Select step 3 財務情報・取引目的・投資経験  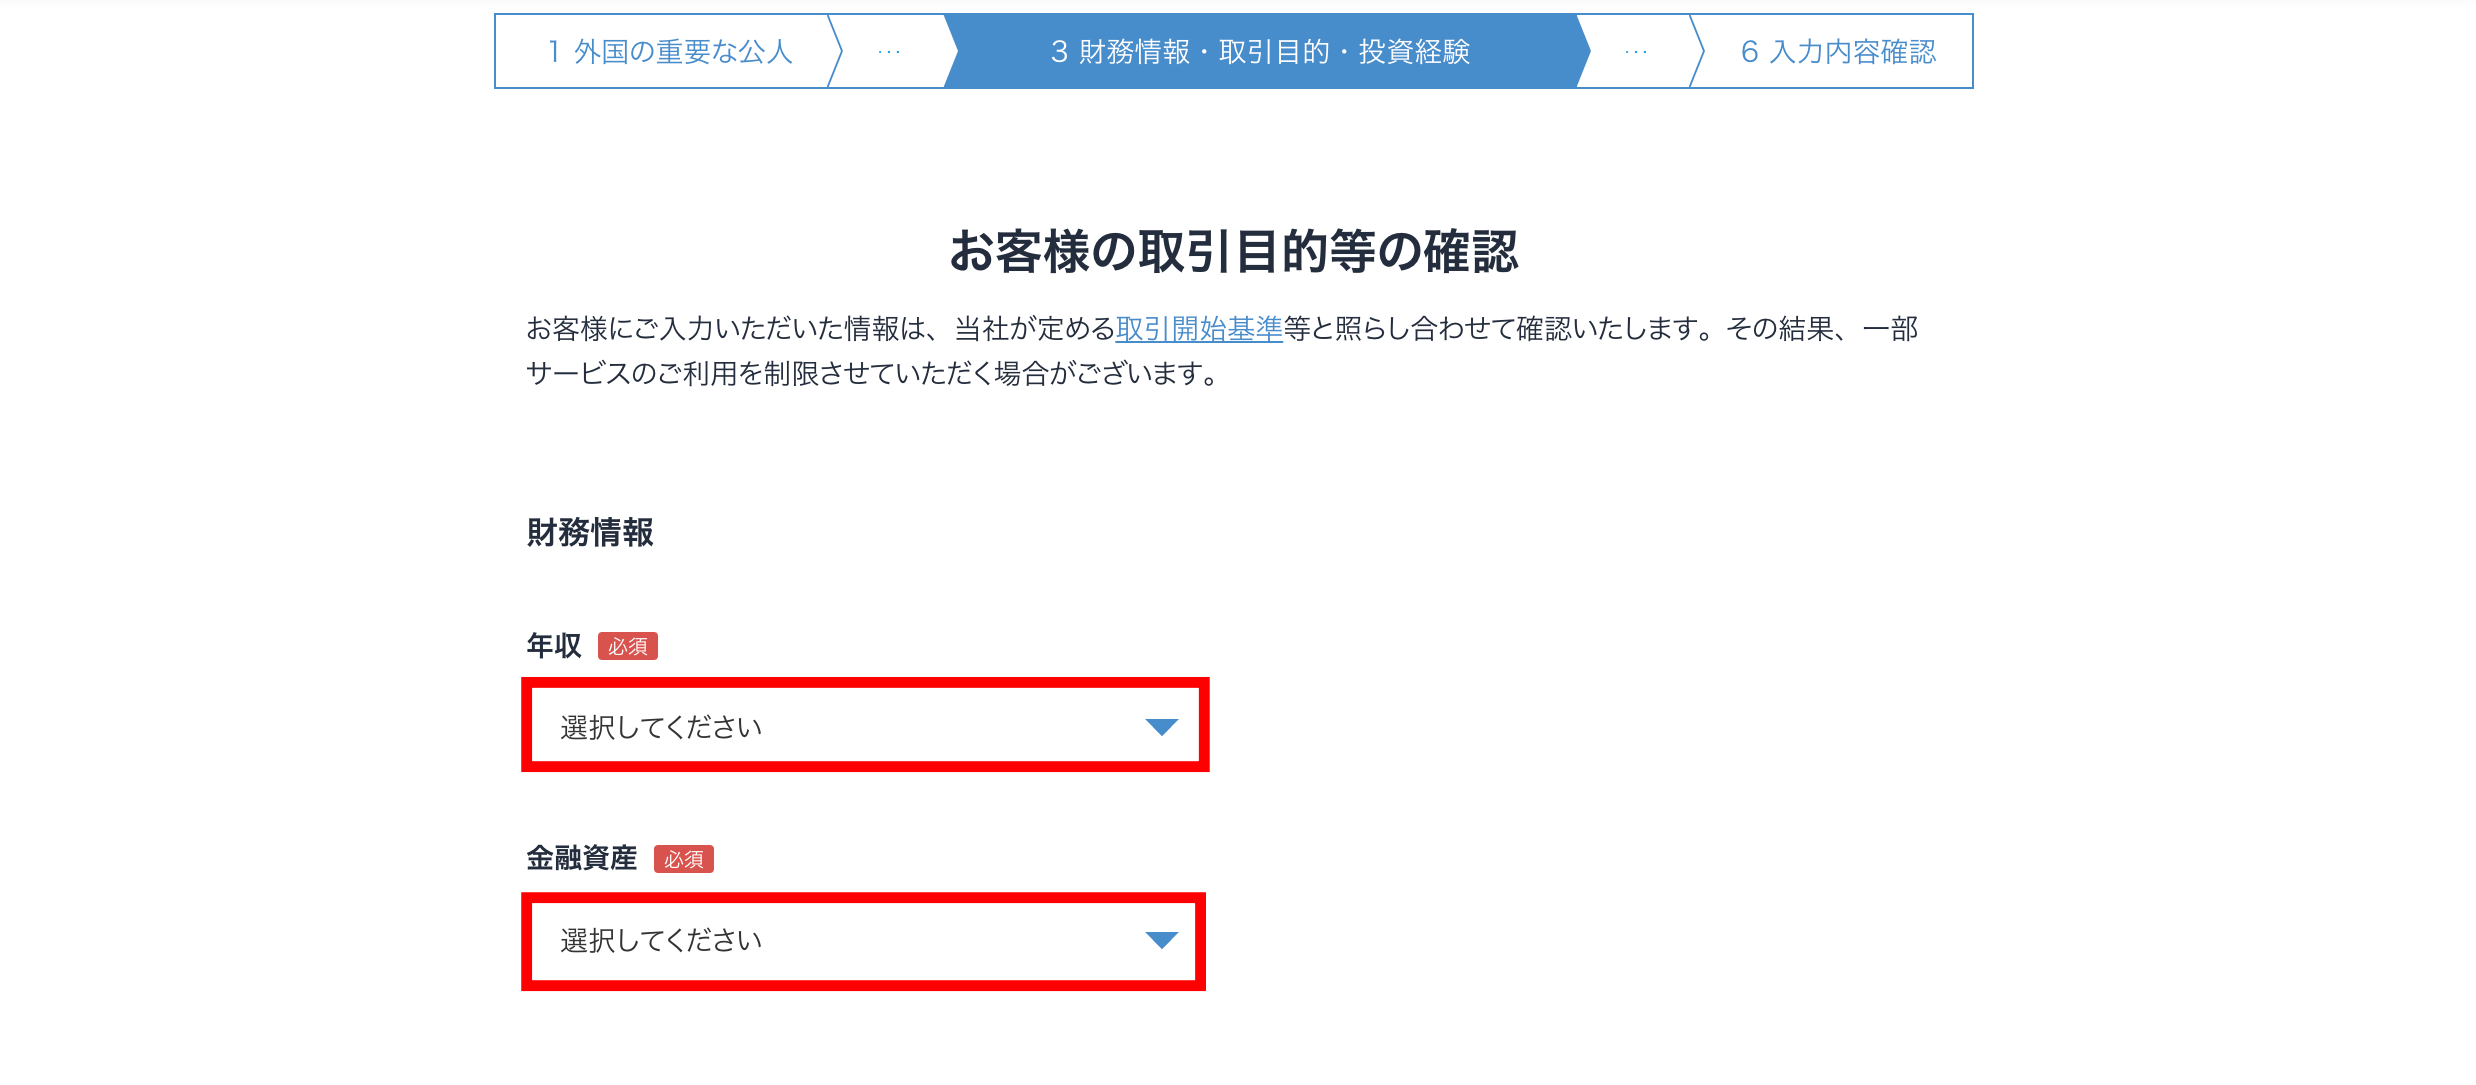click(x=1260, y=51)
